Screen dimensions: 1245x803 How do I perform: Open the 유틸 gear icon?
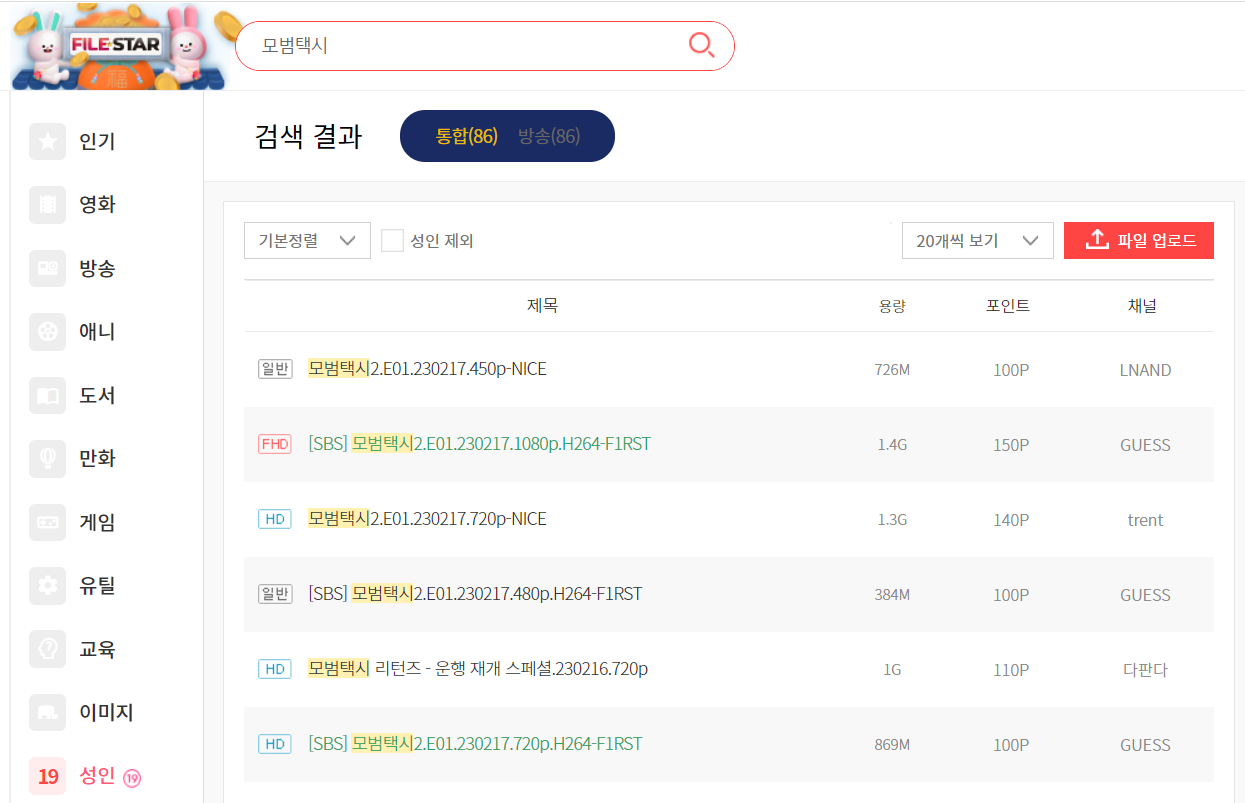click(48, 585)
